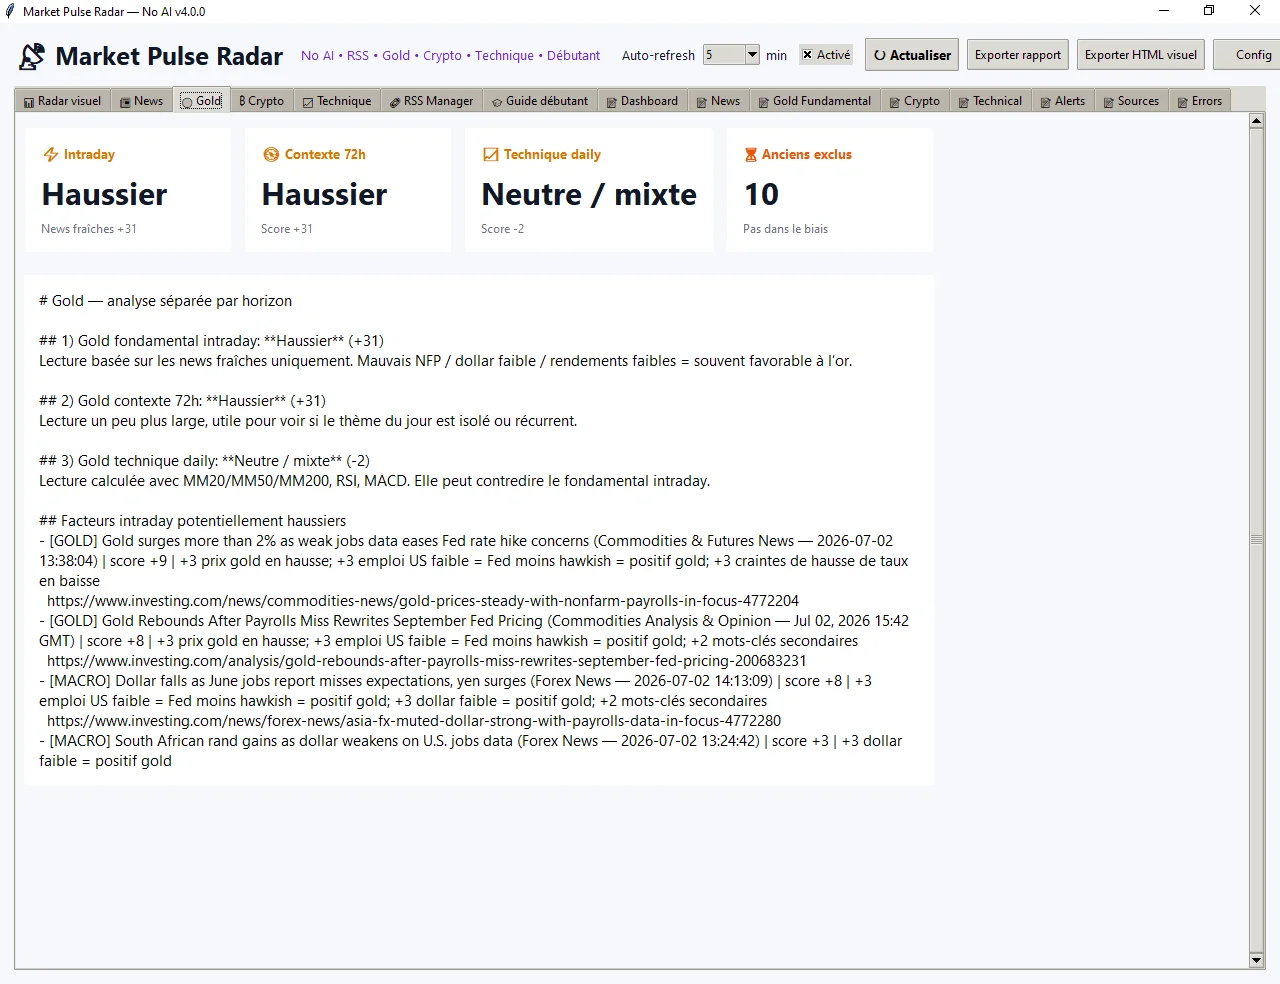This screenshot has height=984, width=1280.
Task: Switch to the Dashboard tab
Action: click(642, 101)
